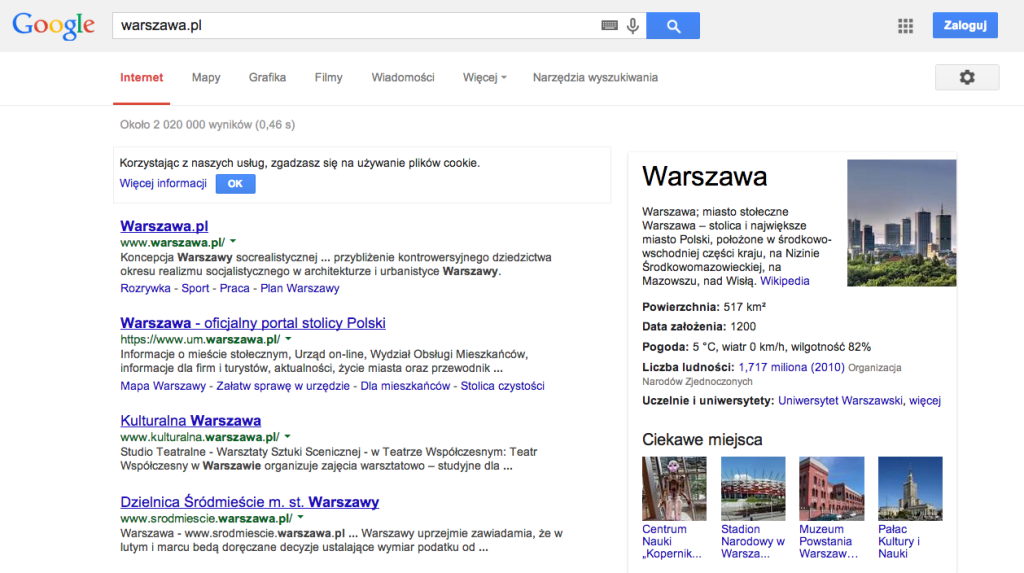The width and height of the screenshot is (1024, 573).
Task: Open Warszawa - oficjalny portal stolicy Polski
Action: pyautogui.click(x=253, y=323)
